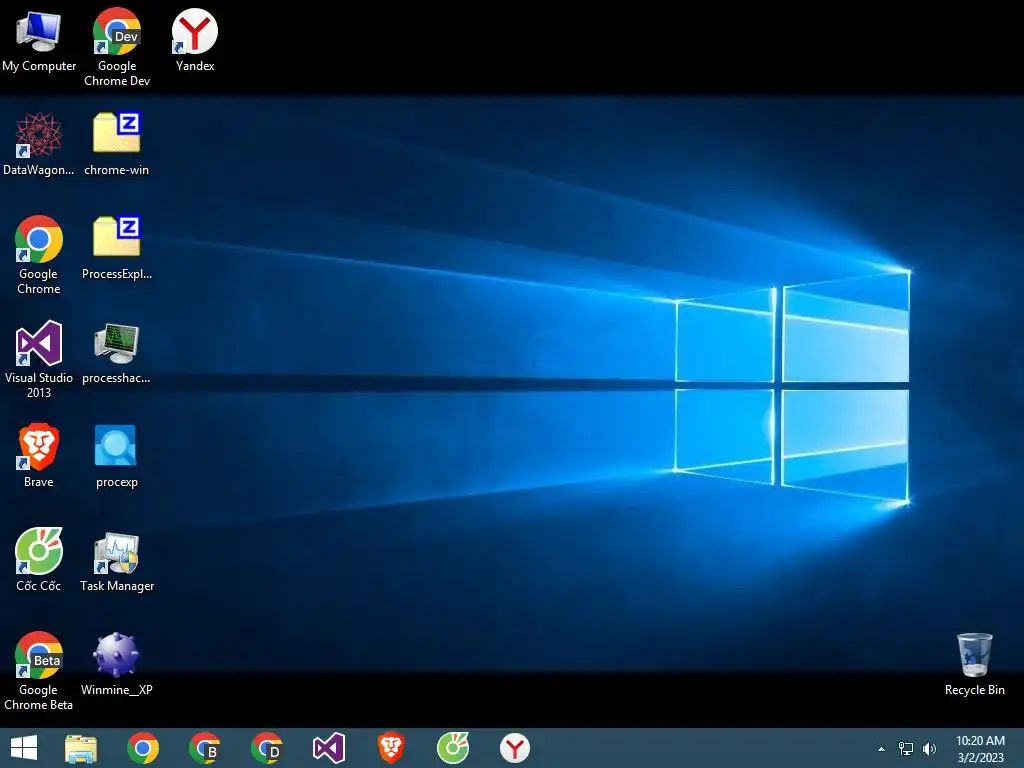Launch Chrome Dev from the taskbar

[x=266, y=748]
